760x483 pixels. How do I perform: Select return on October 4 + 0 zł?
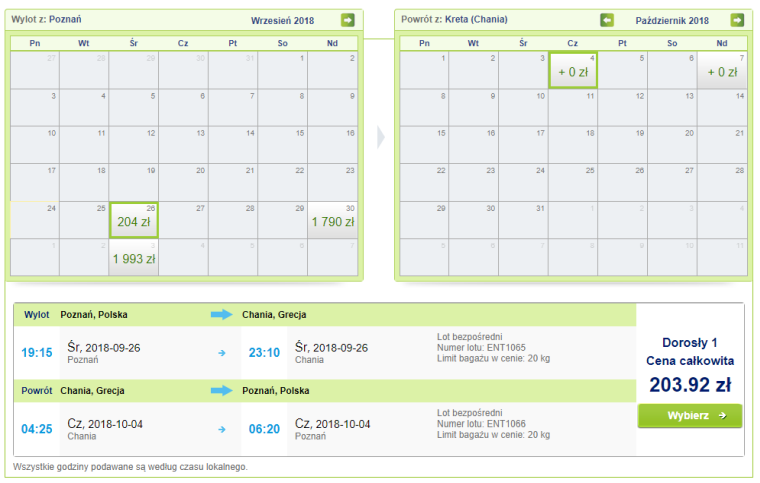573,70
